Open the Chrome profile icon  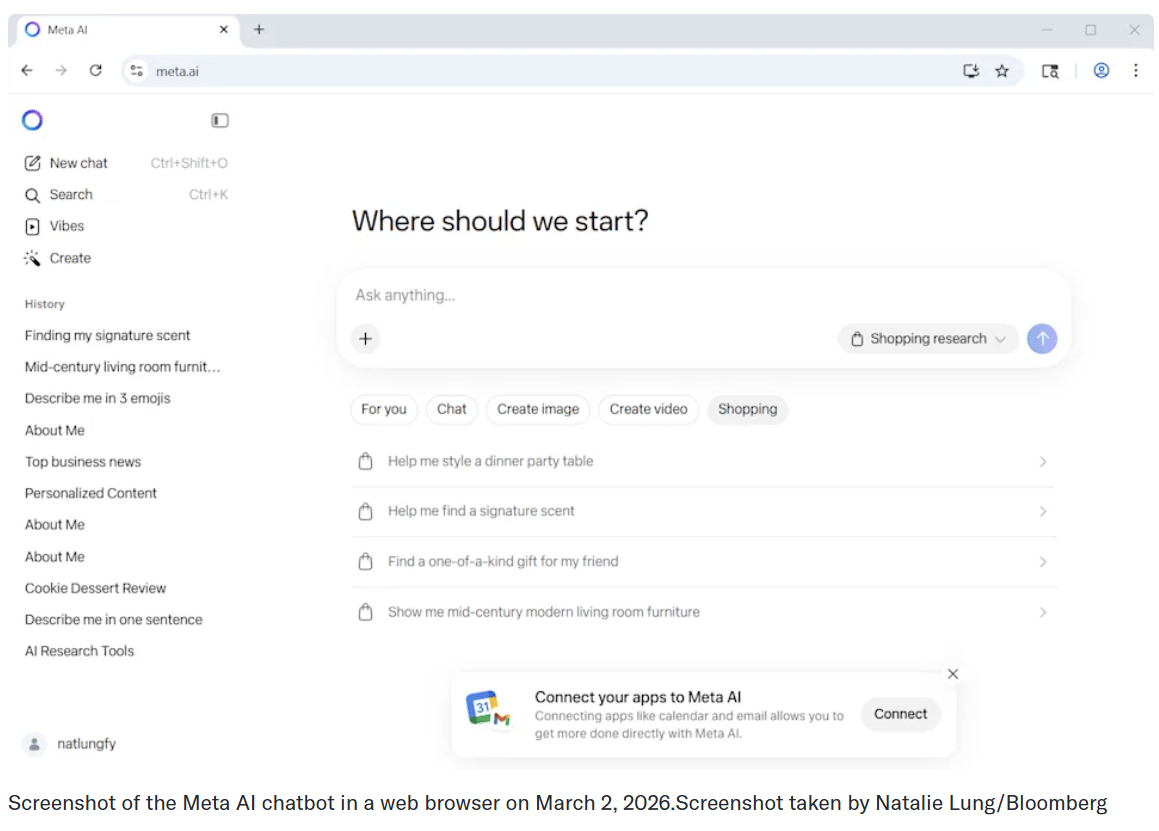point(1101,70)
